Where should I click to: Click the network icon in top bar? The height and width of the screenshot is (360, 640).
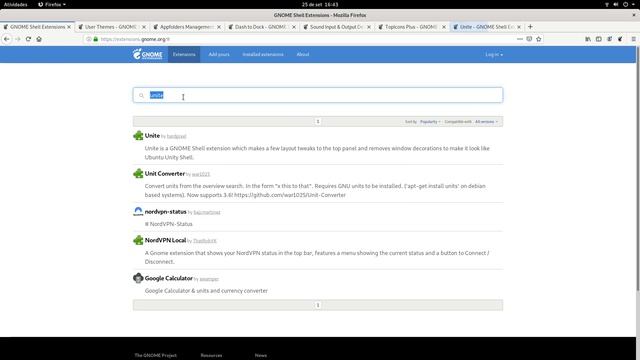click(607, 4)
